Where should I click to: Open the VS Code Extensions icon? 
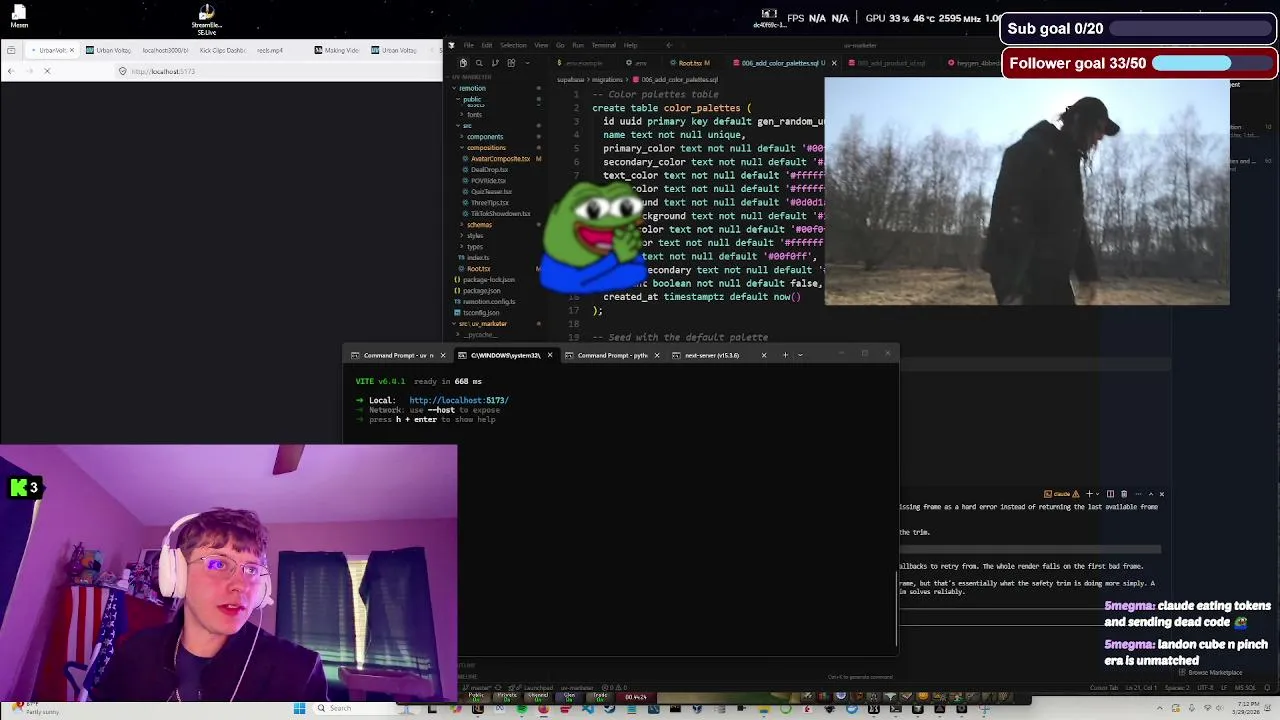coord(511,63)
